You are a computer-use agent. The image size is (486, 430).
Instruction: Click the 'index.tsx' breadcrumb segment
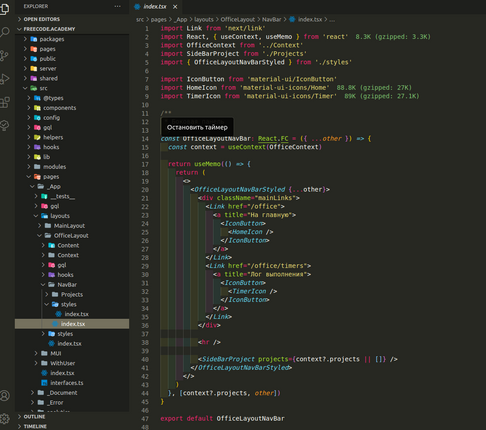coord(310,20)
